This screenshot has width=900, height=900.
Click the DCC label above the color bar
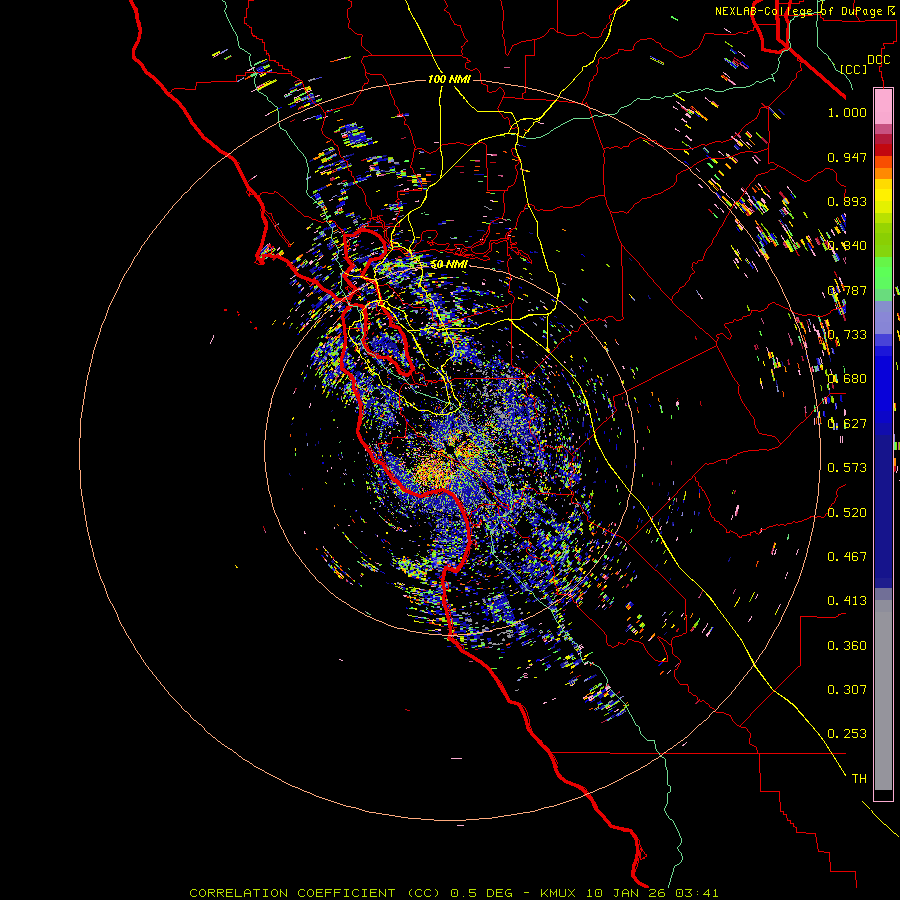click(x=878, y=60)
